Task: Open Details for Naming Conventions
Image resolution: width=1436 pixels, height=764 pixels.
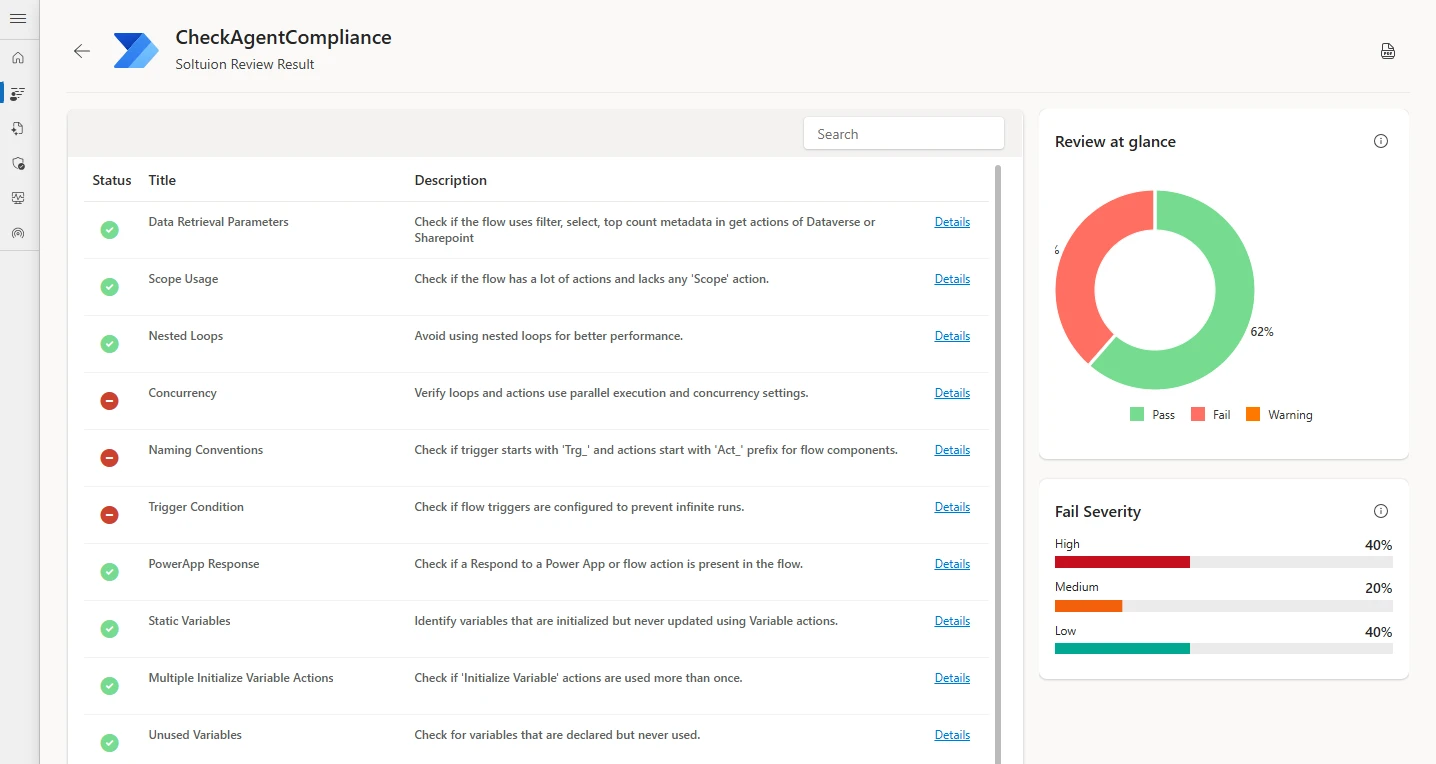Action: [951, 449]
